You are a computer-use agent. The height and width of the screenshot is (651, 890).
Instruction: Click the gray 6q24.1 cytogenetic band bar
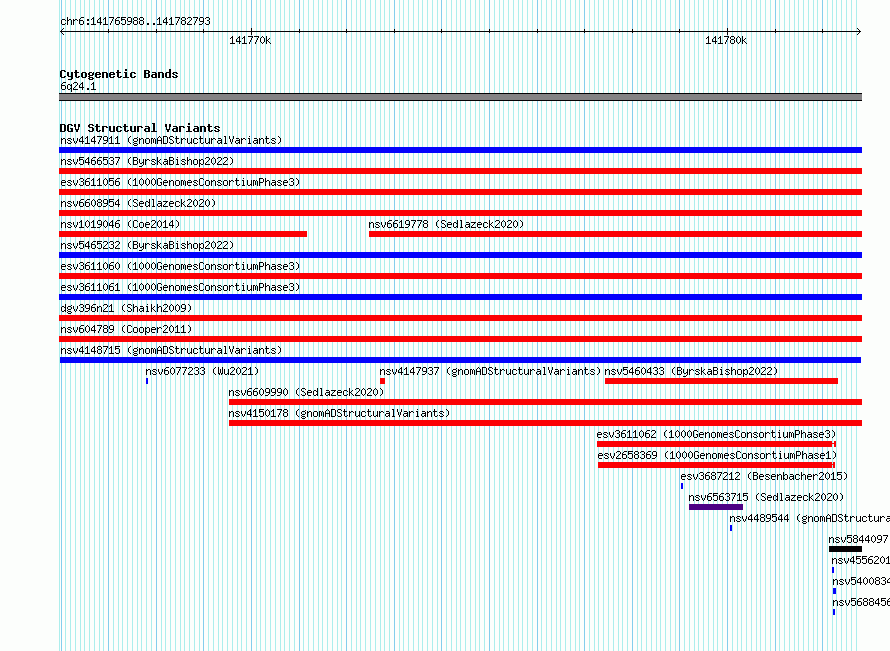[460, 97]
